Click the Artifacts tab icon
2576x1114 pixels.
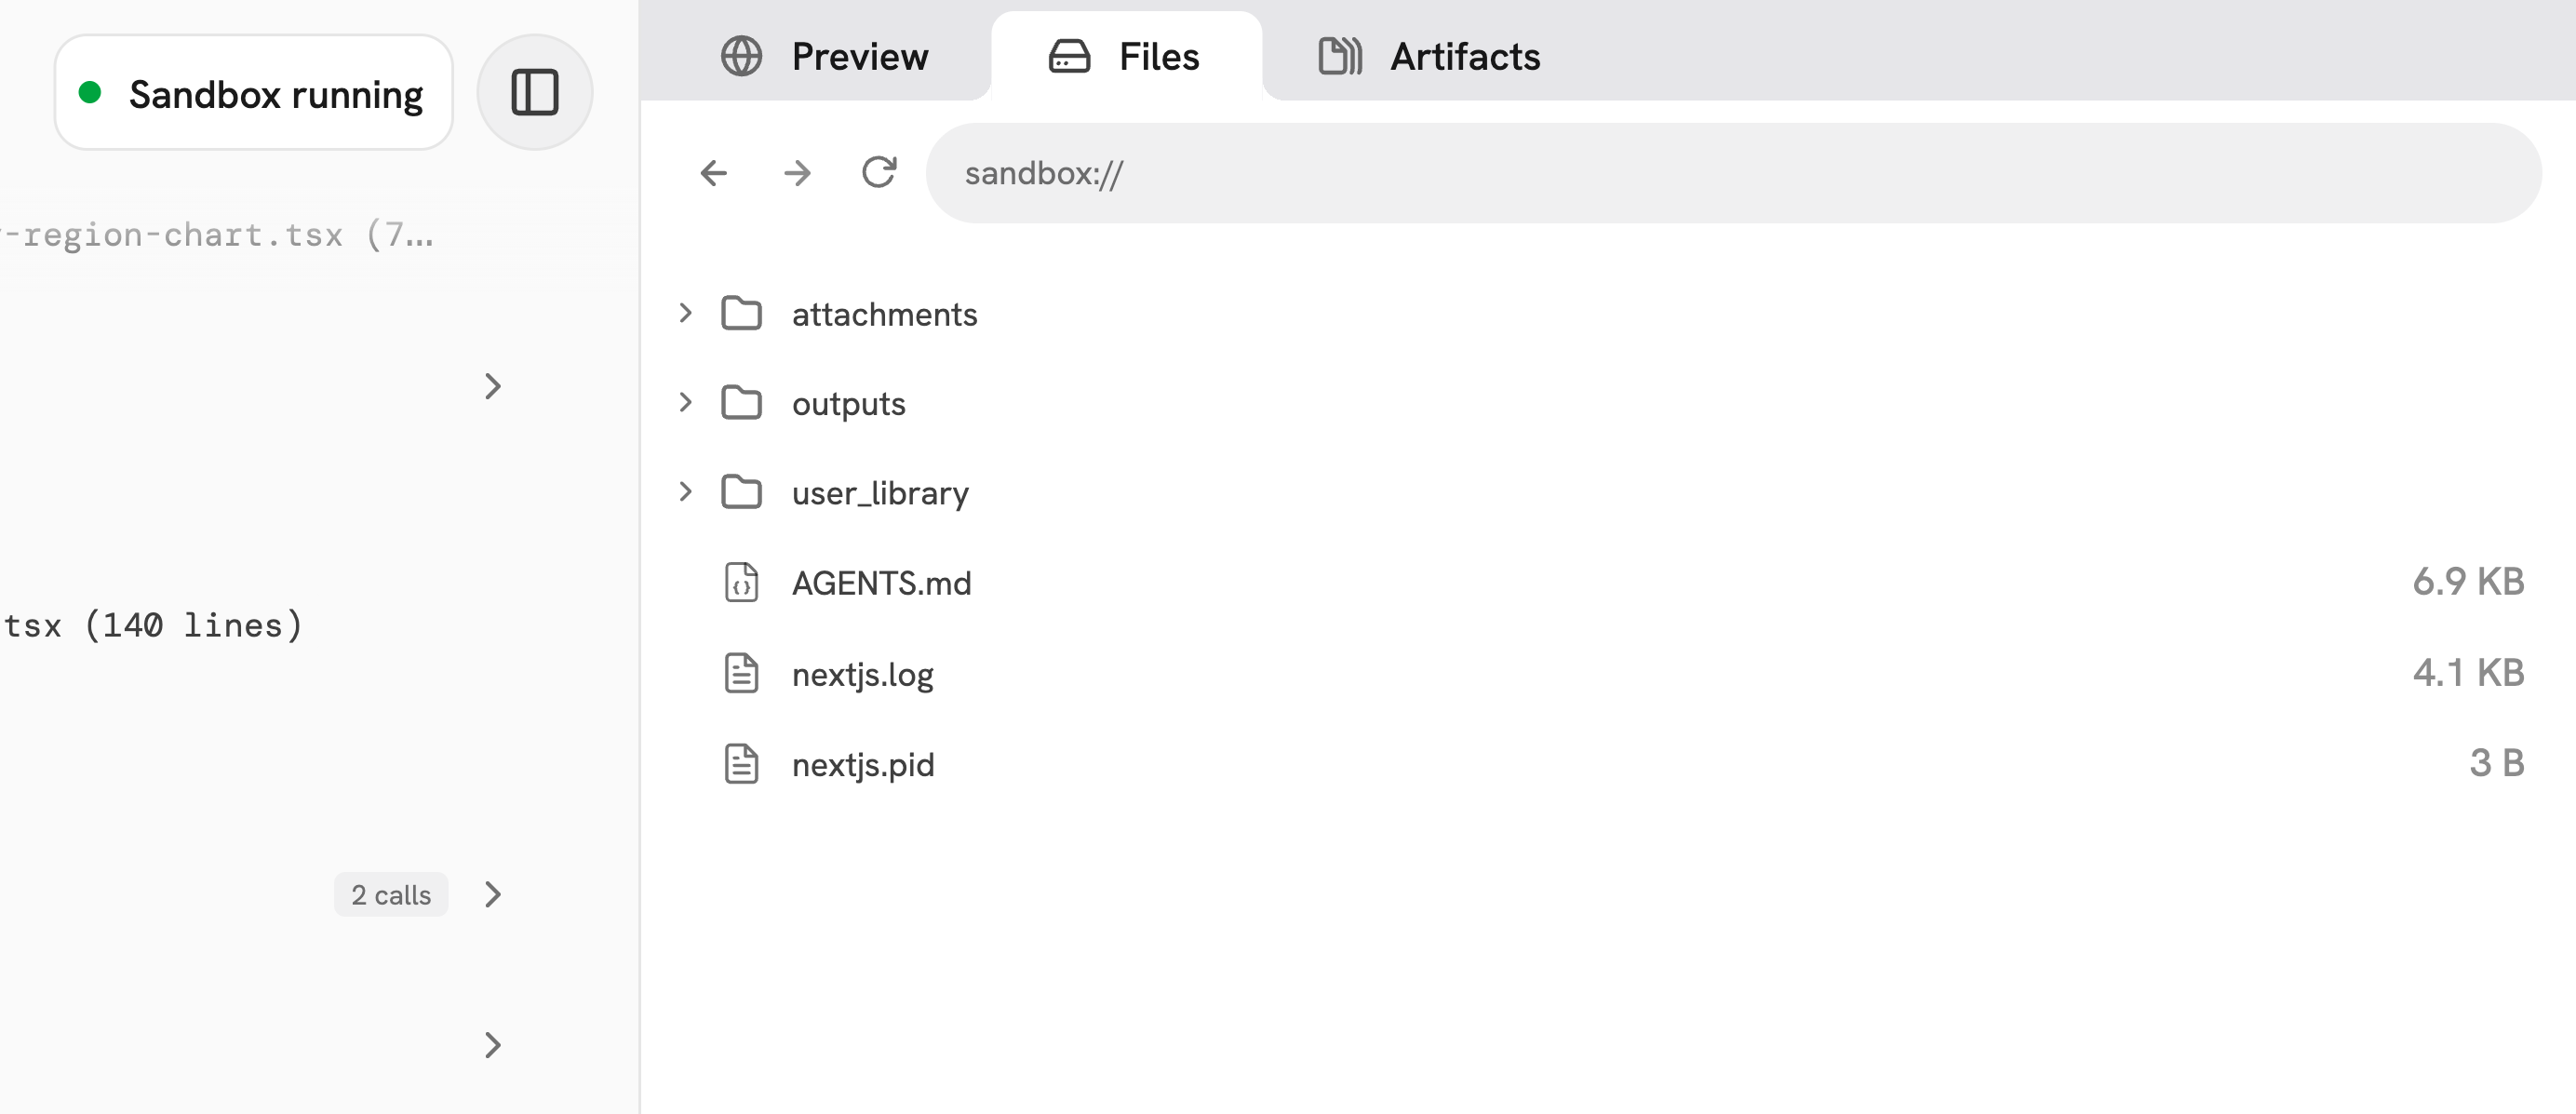tap(1340, 56)
